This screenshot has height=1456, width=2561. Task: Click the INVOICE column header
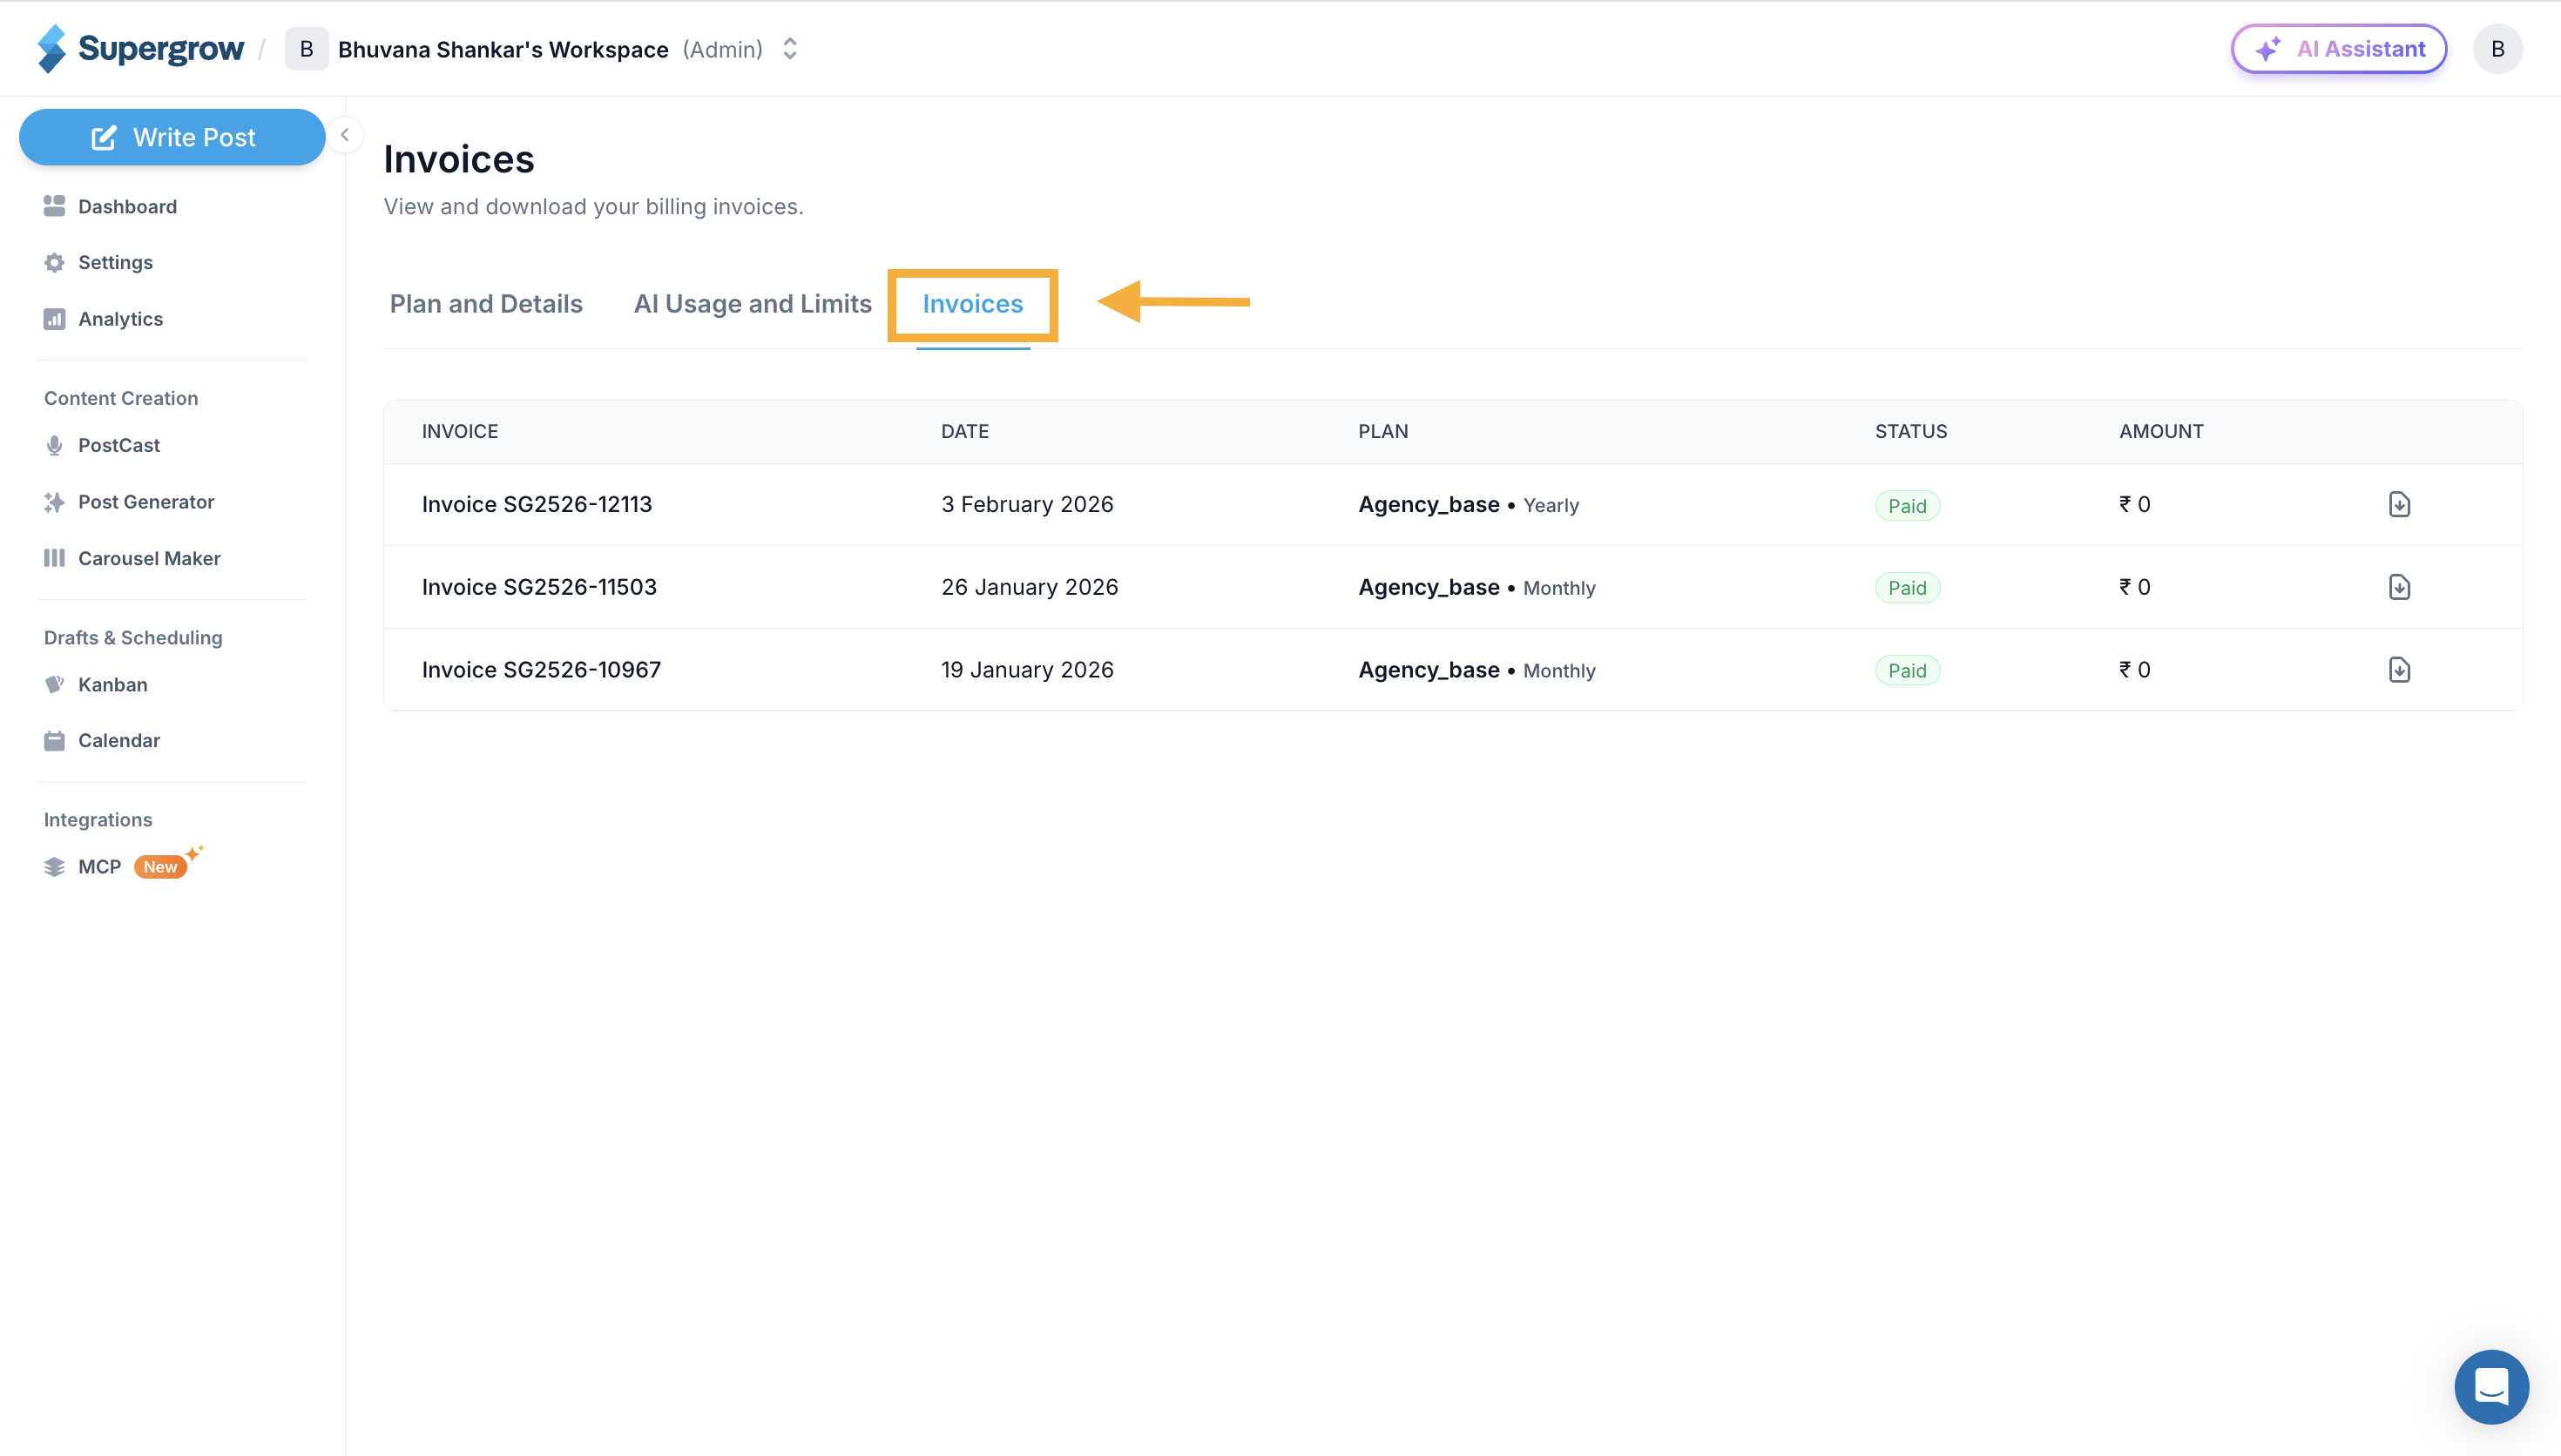(x=459, y=431)
